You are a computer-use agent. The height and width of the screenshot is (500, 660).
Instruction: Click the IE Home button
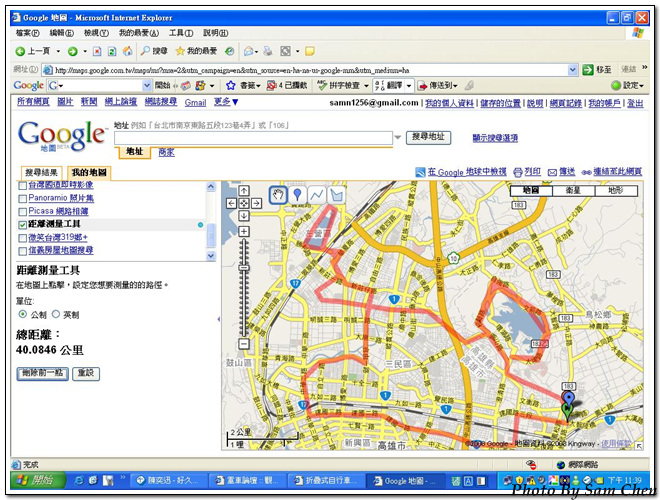tap(127, 51)
